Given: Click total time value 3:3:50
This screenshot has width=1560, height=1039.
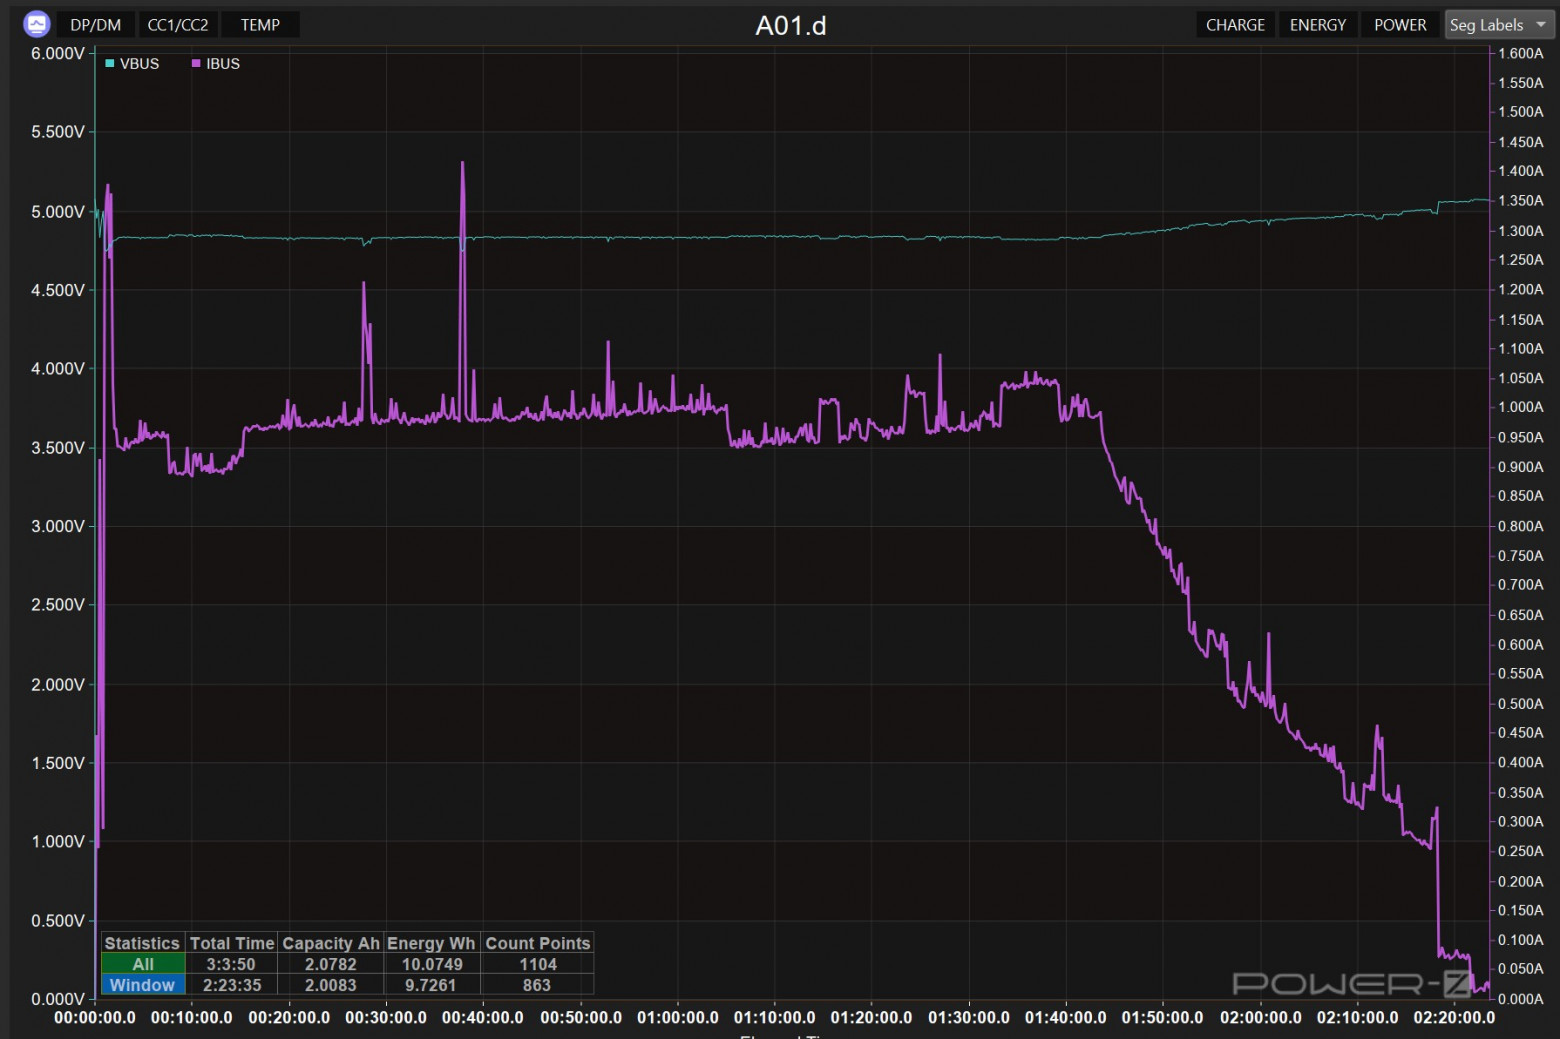Looking at the screenshot, I should point(231,964).
